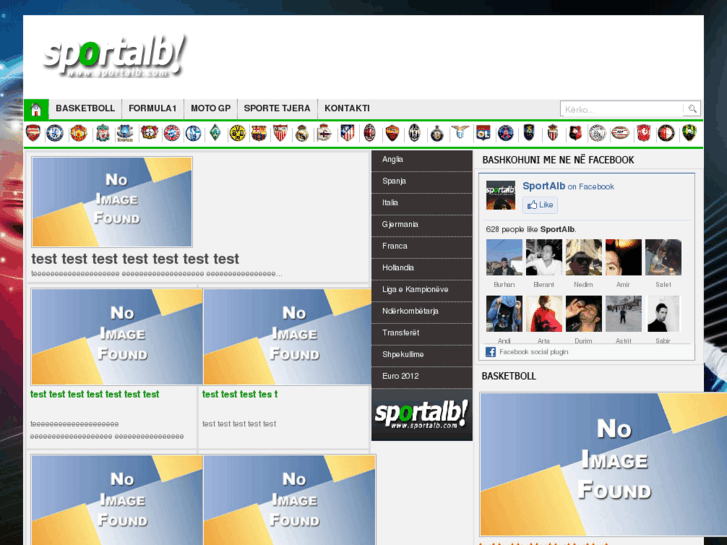Open green article 'test test test tes t'
727x545 pixels.
pyautogui.click(x=240, y=394)
